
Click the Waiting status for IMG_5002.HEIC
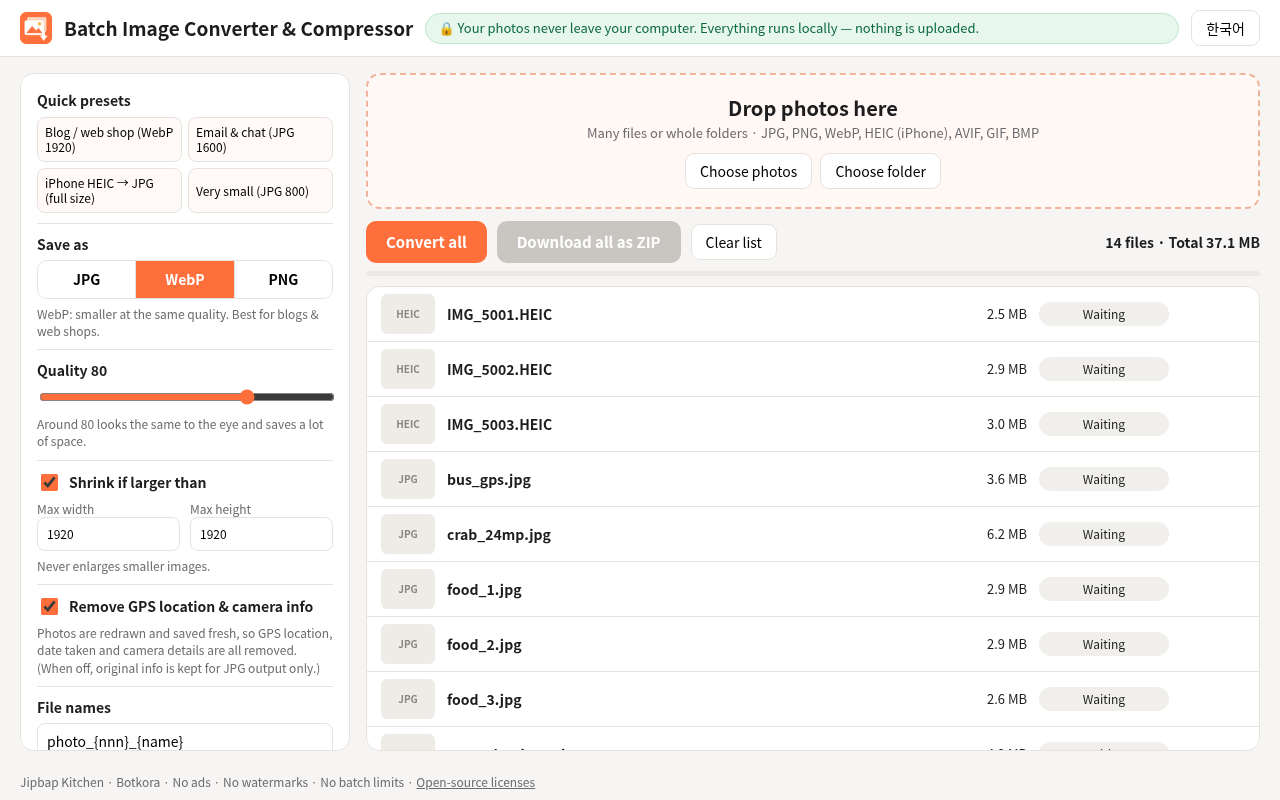(x=1104, y=369)
